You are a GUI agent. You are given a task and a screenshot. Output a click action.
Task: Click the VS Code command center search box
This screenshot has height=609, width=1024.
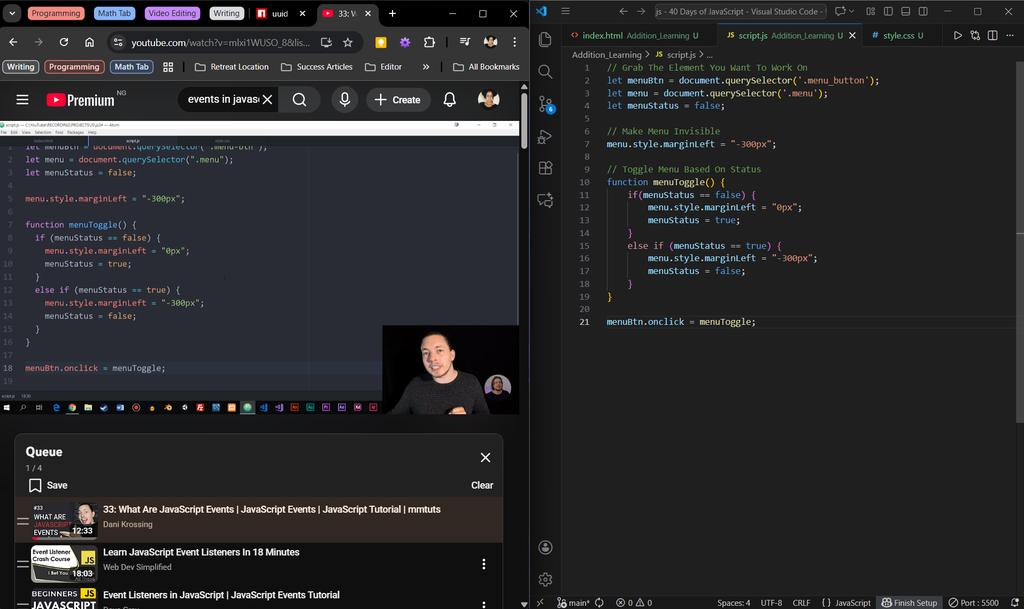[x=741, y=12]
